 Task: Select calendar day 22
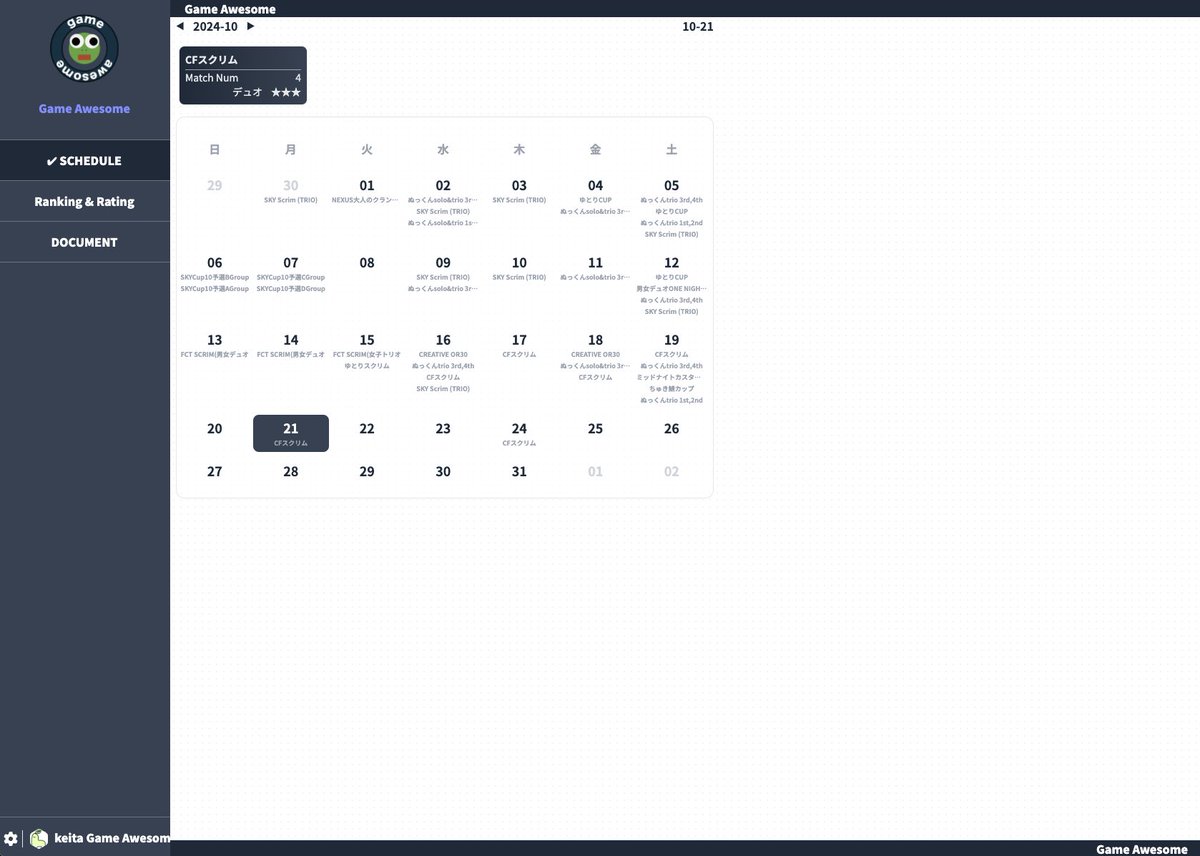coord(367,428)
